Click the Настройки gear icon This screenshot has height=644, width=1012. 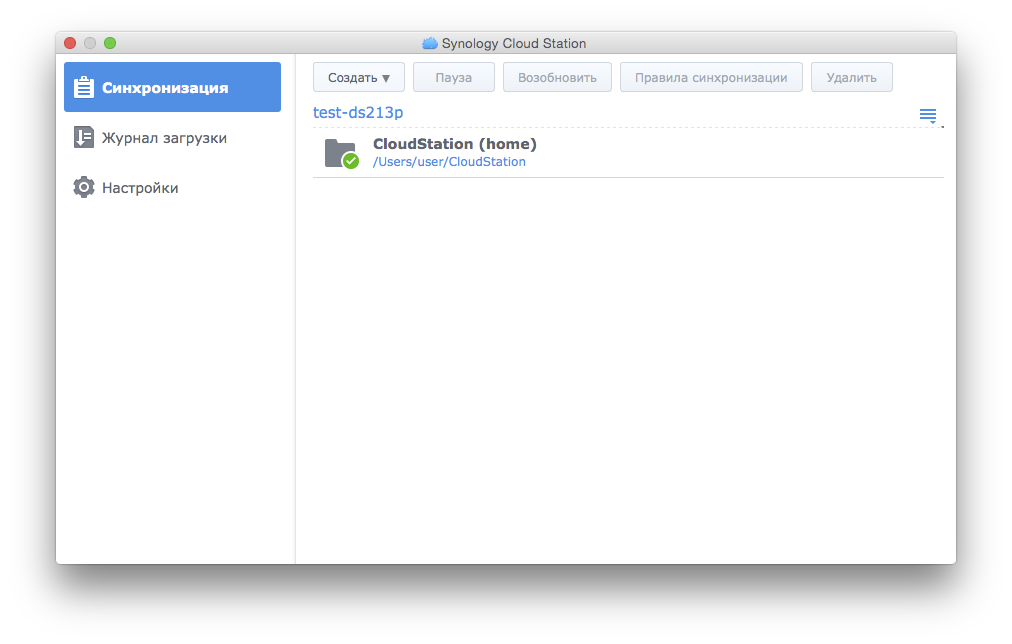[x=83, y=187]
